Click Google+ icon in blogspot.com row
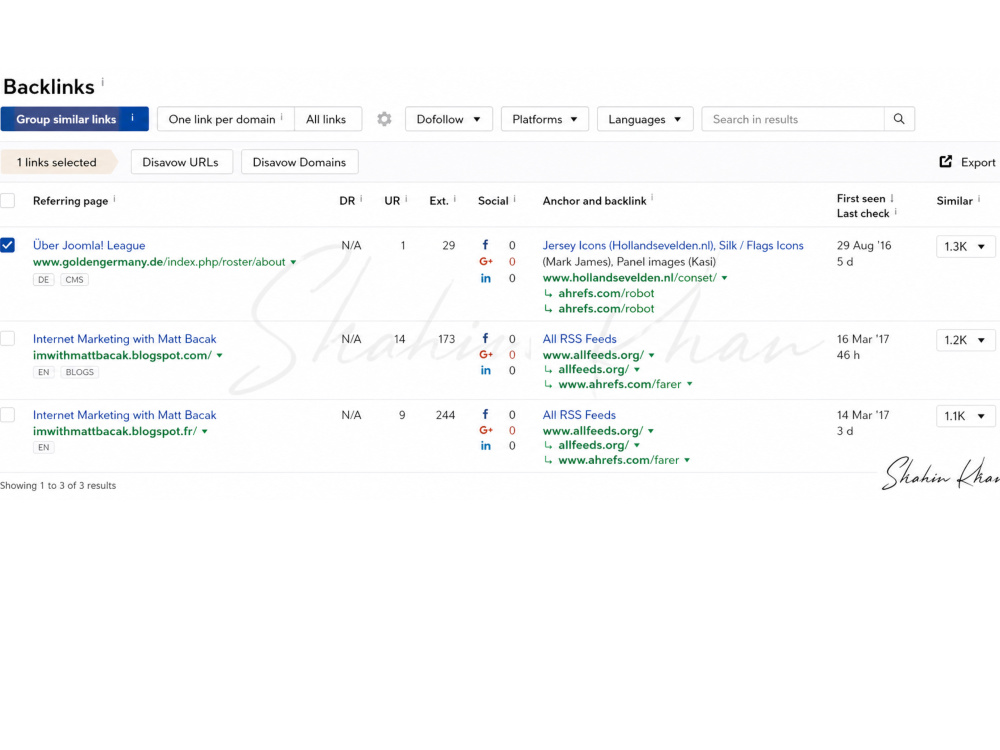Image resolution: width=1000 pixels, height=750 pixels. coord(486,355)
